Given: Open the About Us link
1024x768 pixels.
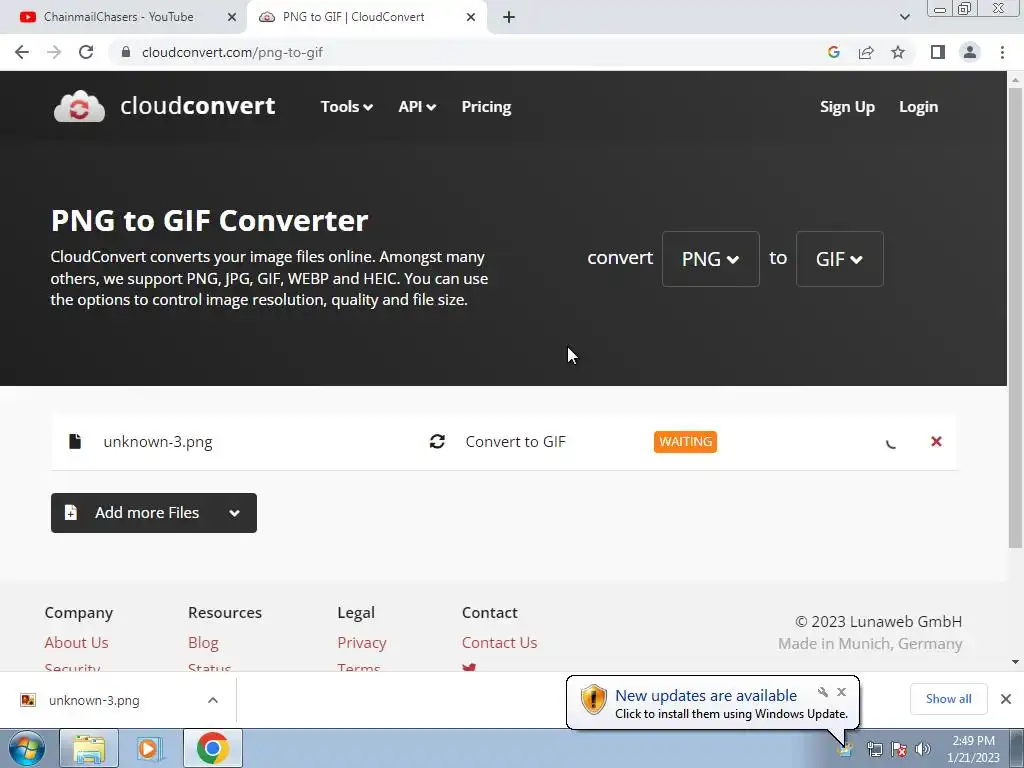Looking at the screenshot, I should (x=76, y=643).
